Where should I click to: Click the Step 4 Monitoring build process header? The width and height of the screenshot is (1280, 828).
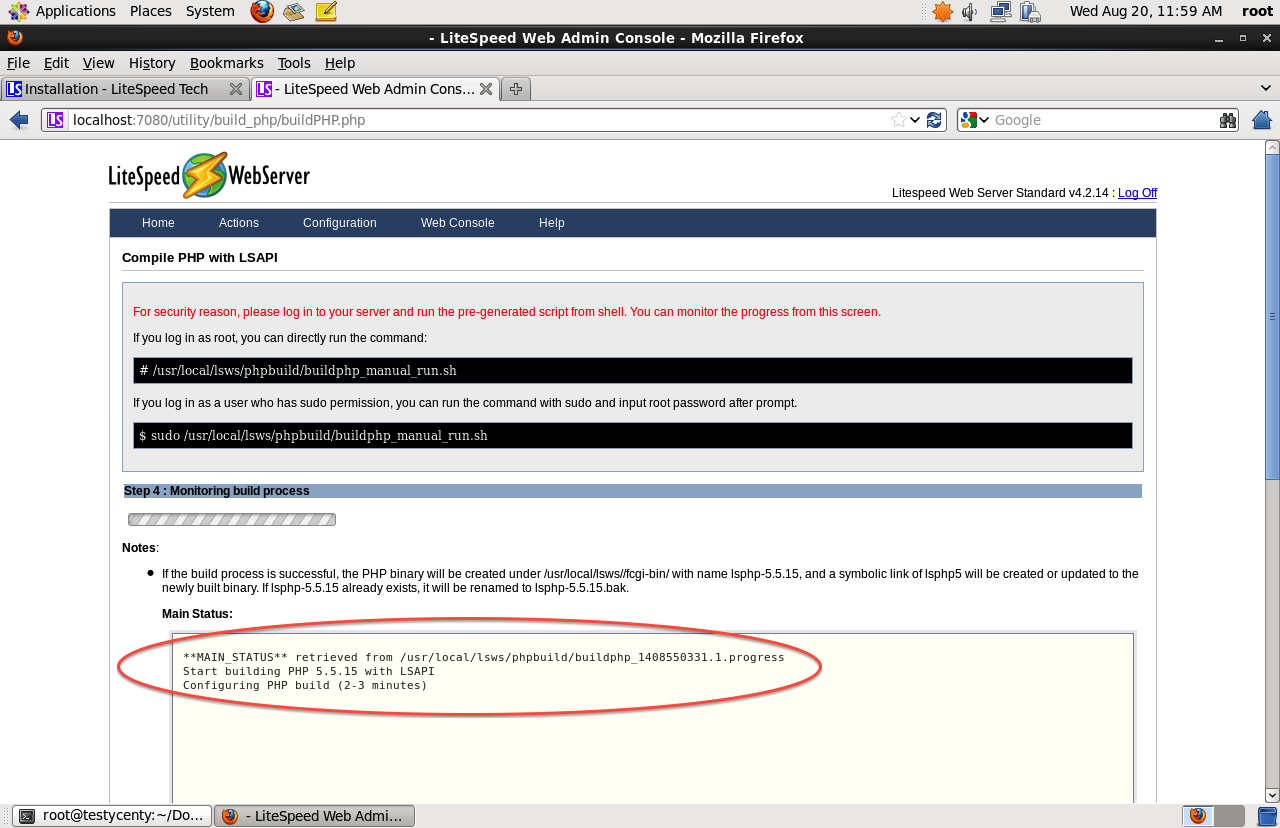pyautogui.click(x=633, y=491)
